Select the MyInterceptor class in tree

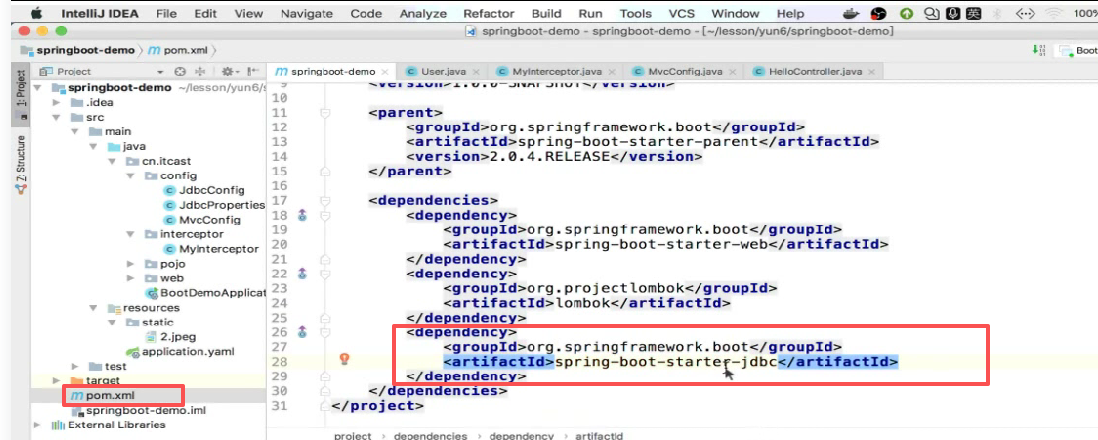click(x=210, y=249)
